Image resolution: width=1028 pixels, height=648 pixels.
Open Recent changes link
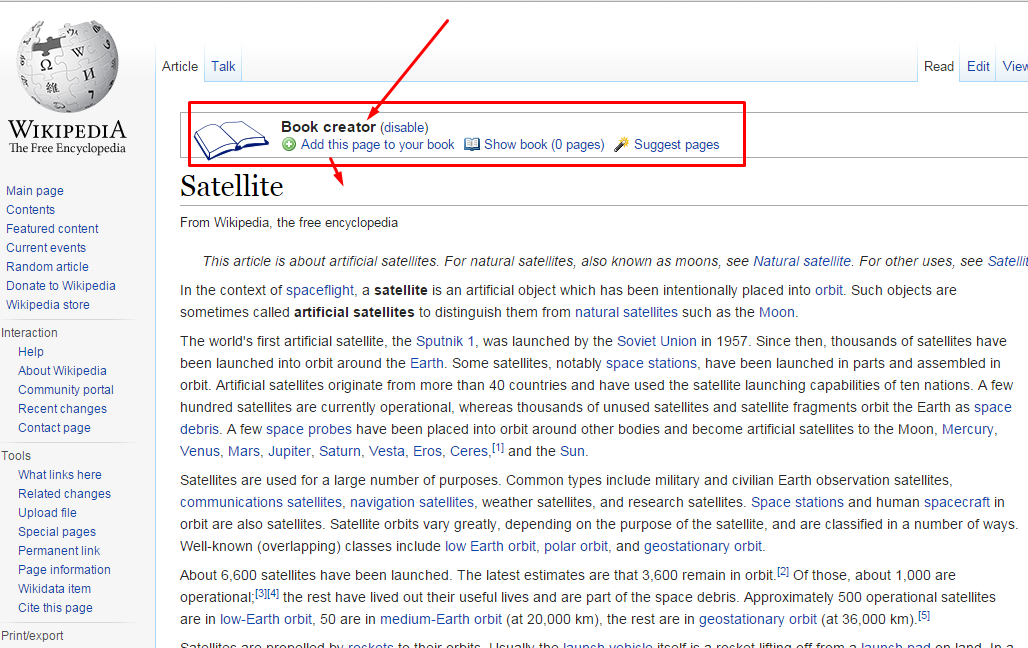pos(62,409)
